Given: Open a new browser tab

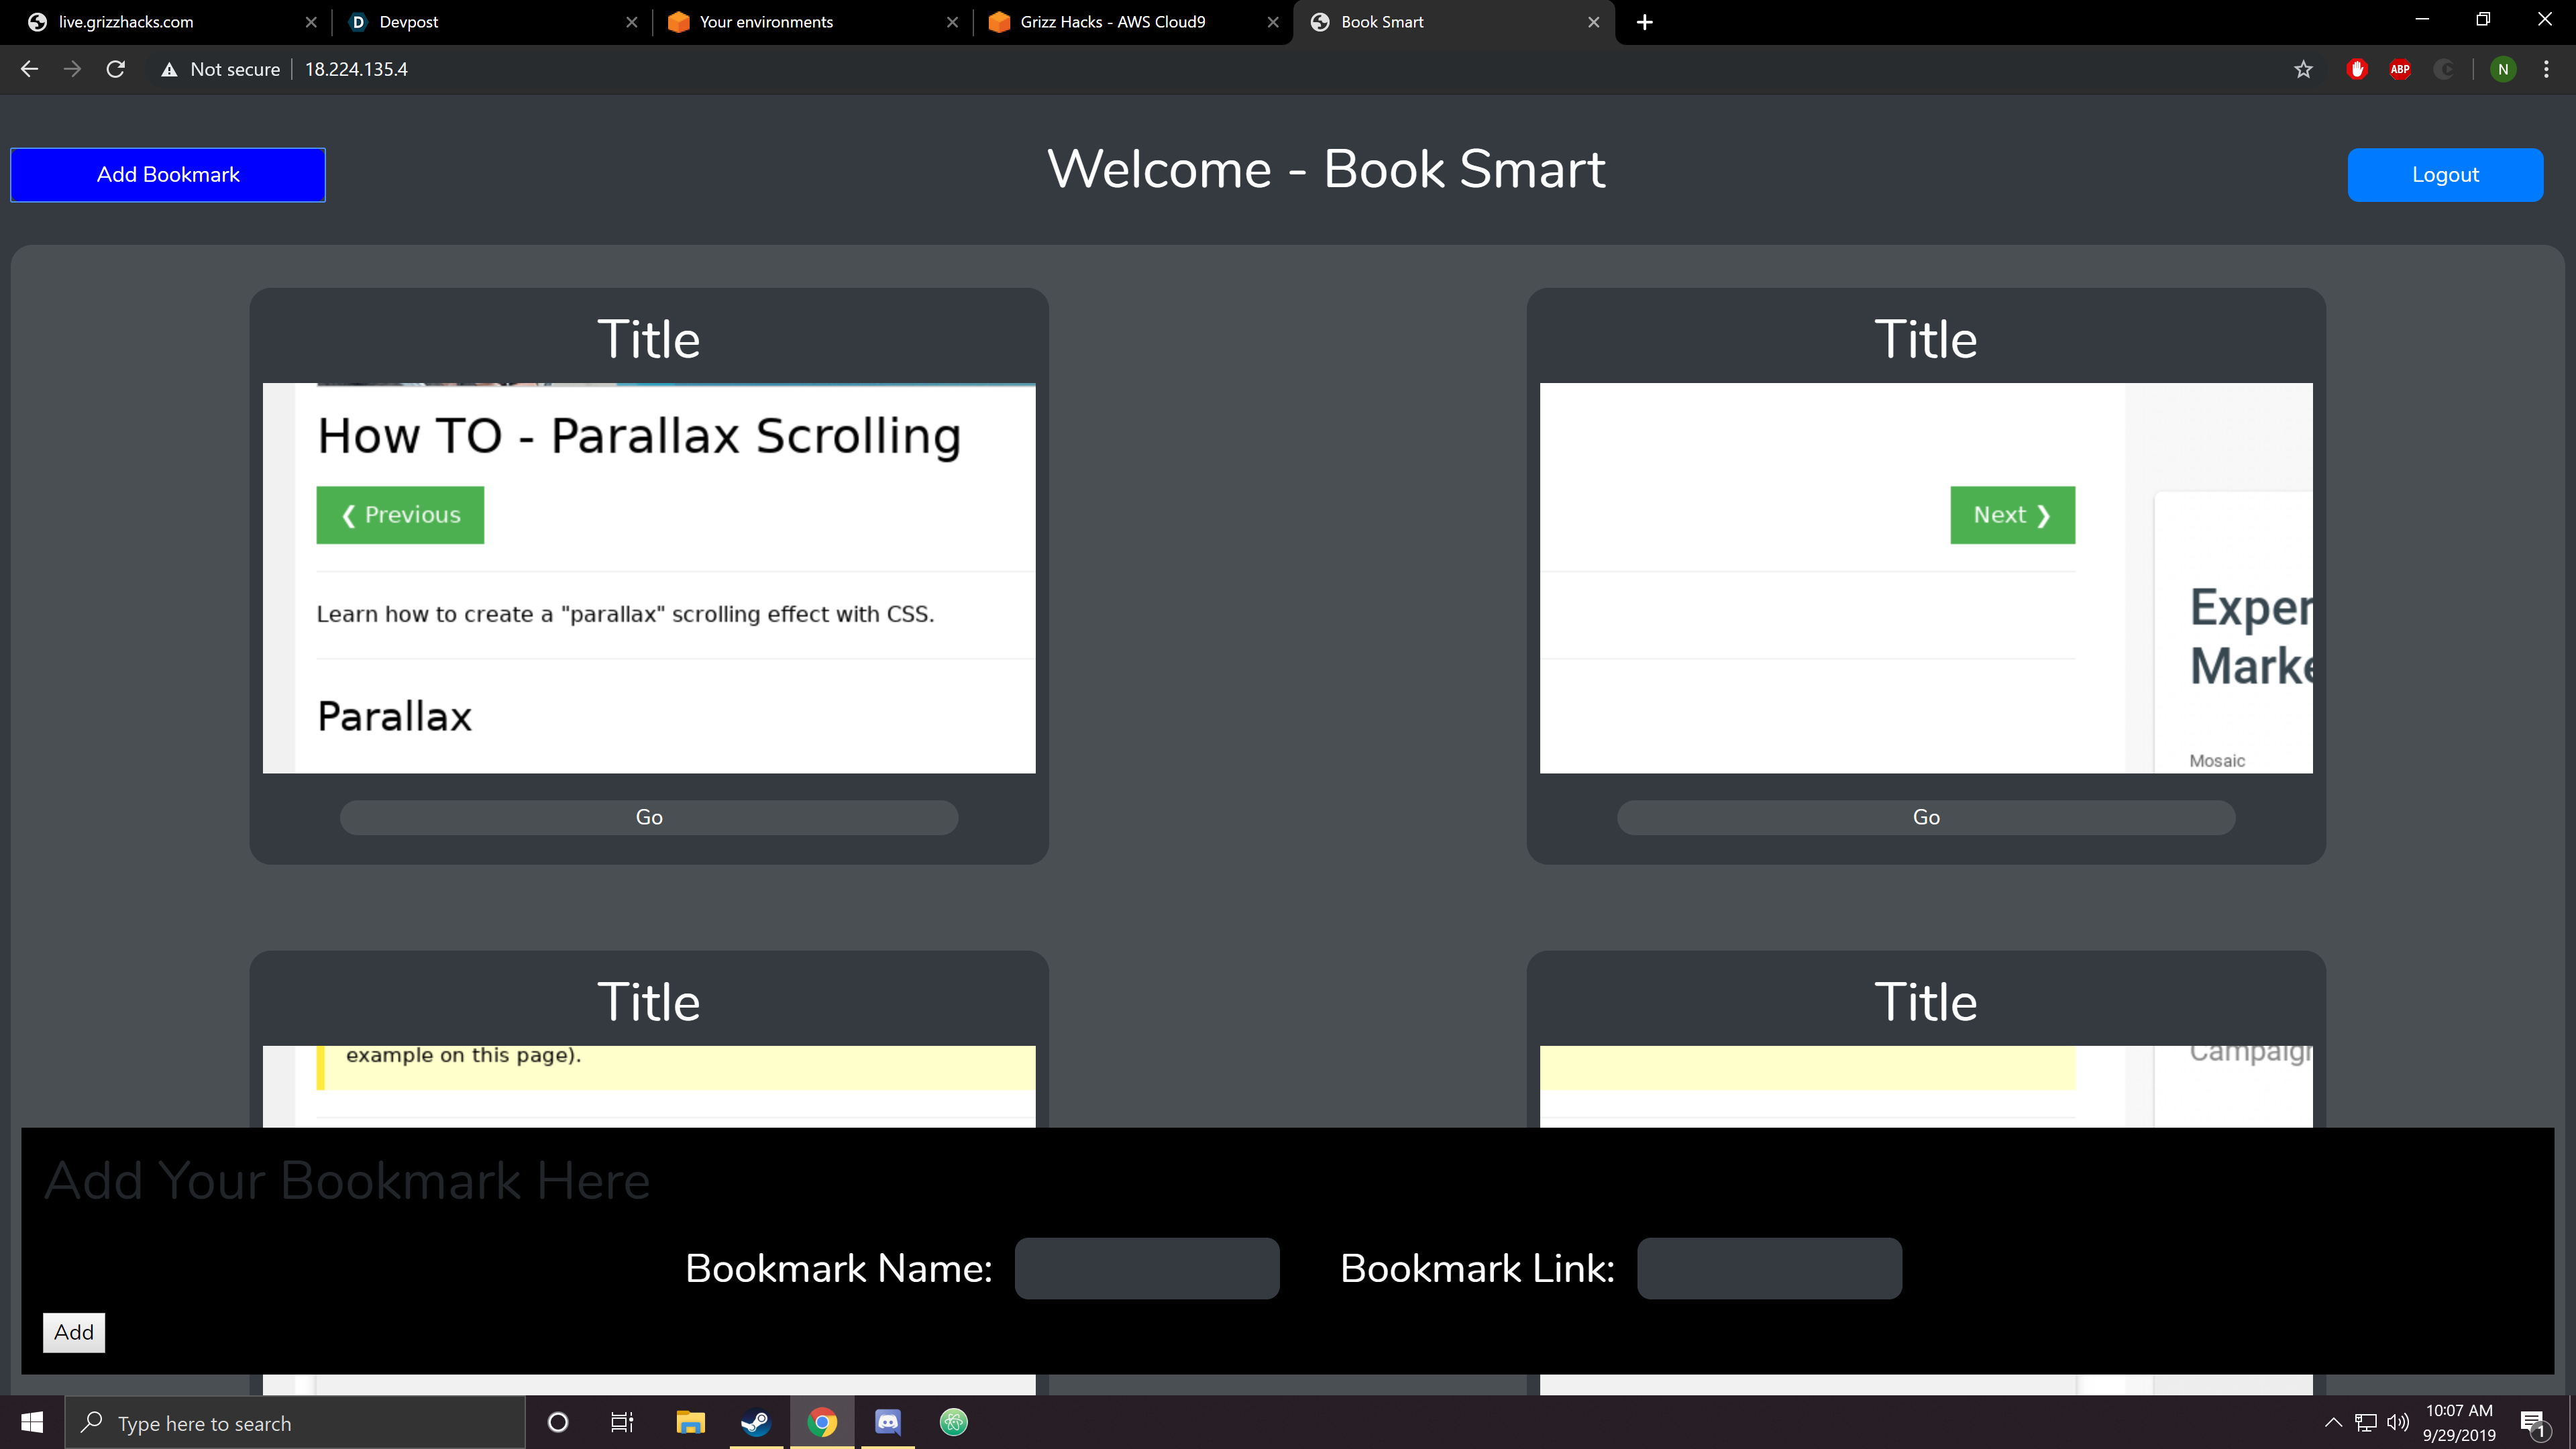Looking at the screenshot, I should pos(1645,22).
